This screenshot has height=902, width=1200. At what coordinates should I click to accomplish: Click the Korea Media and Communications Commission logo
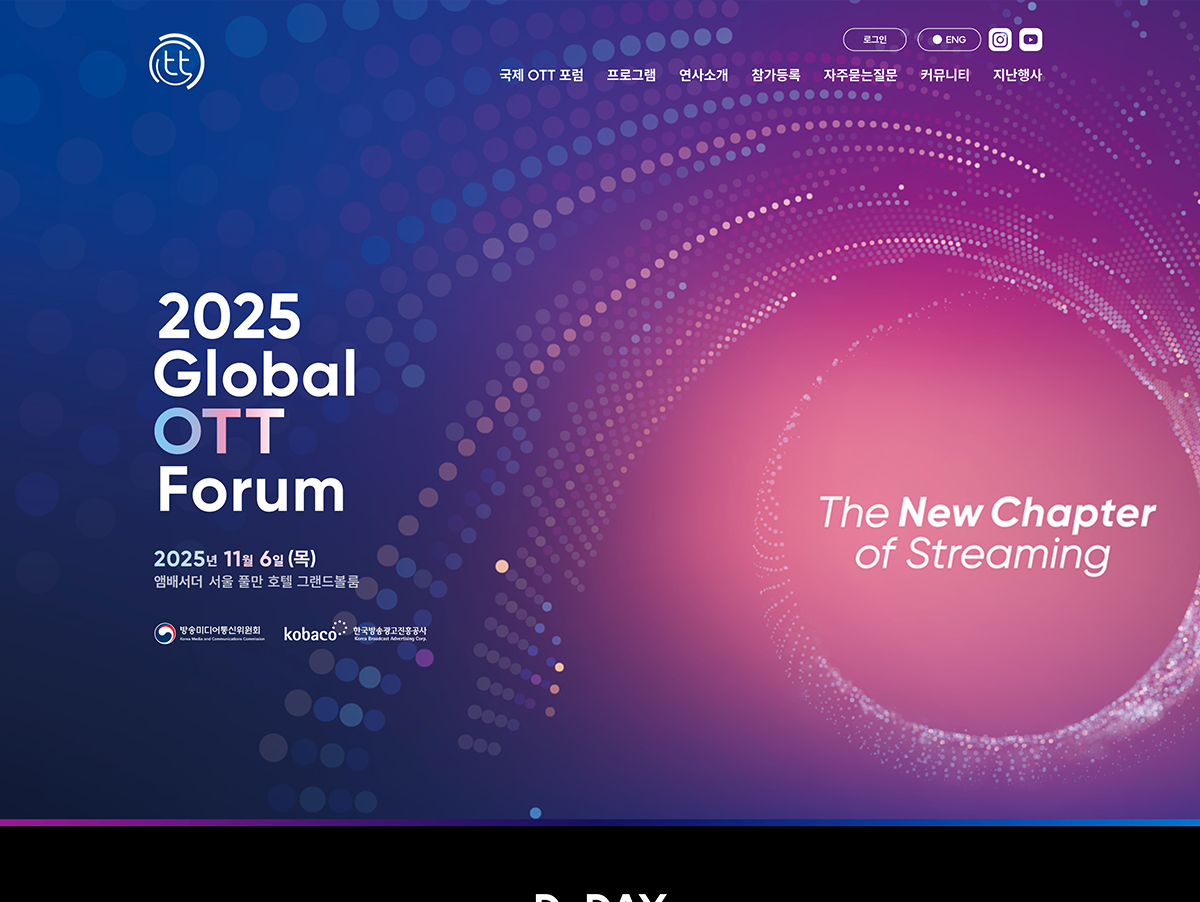coord(210,633)
